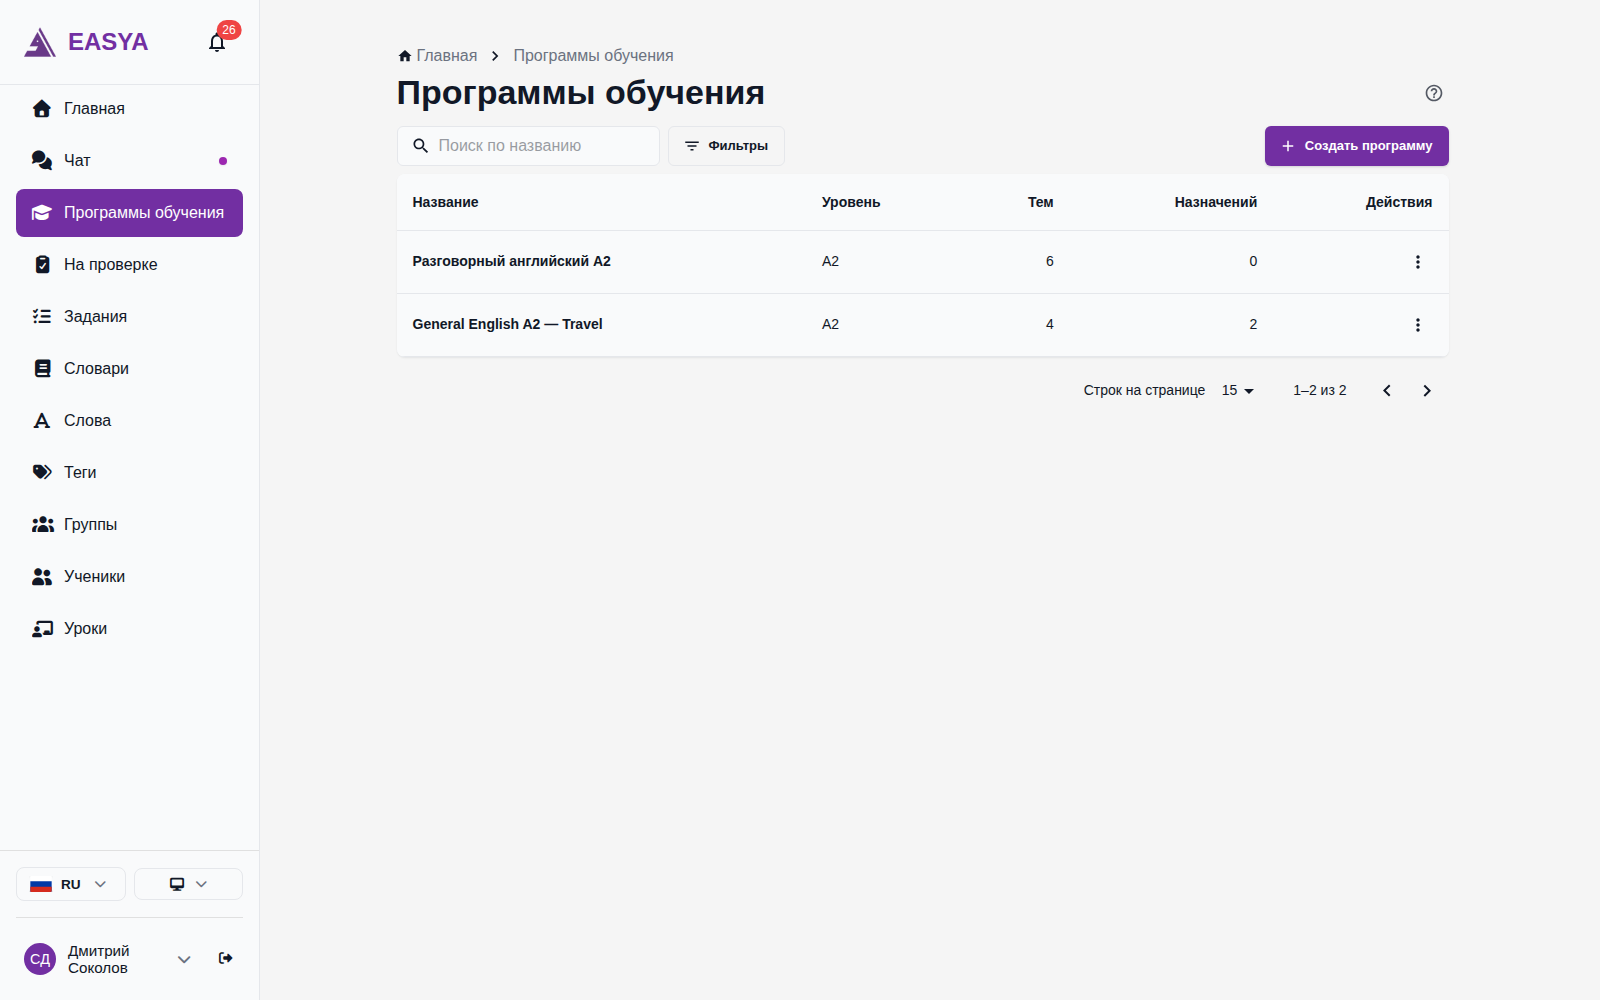Open Группы section
This screenshot has width=1600, height=1000.
coord(129,525)
